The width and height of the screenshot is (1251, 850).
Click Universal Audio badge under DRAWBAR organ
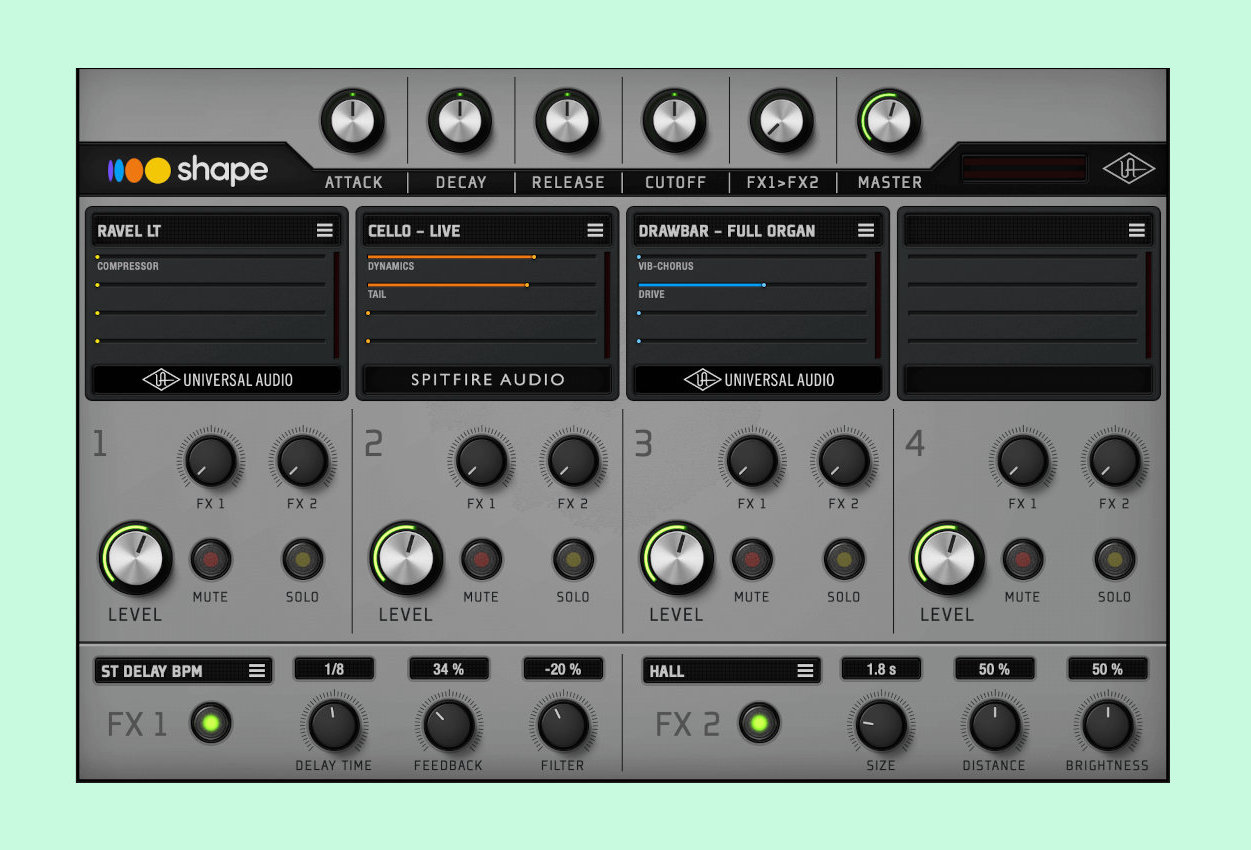point(758,380)
